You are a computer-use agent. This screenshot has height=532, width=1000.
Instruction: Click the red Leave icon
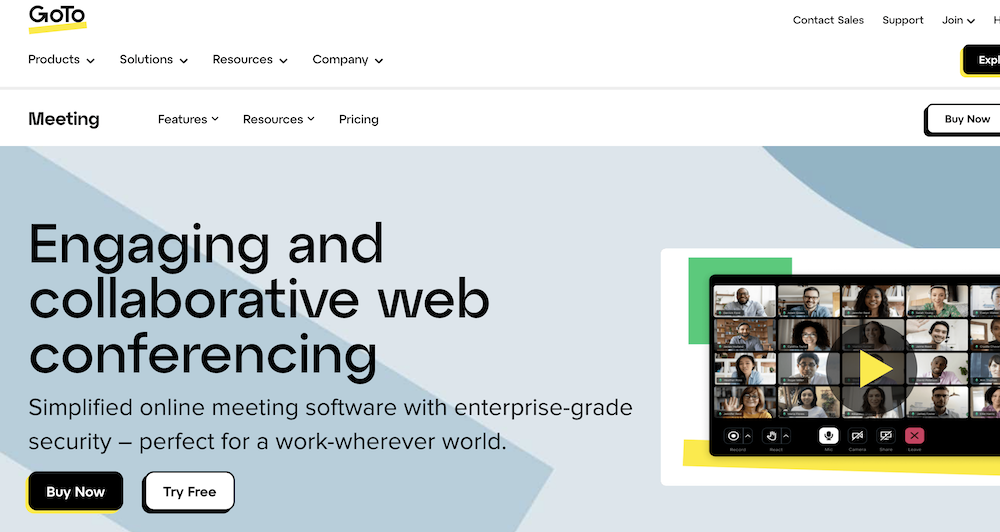click(914, 436)
